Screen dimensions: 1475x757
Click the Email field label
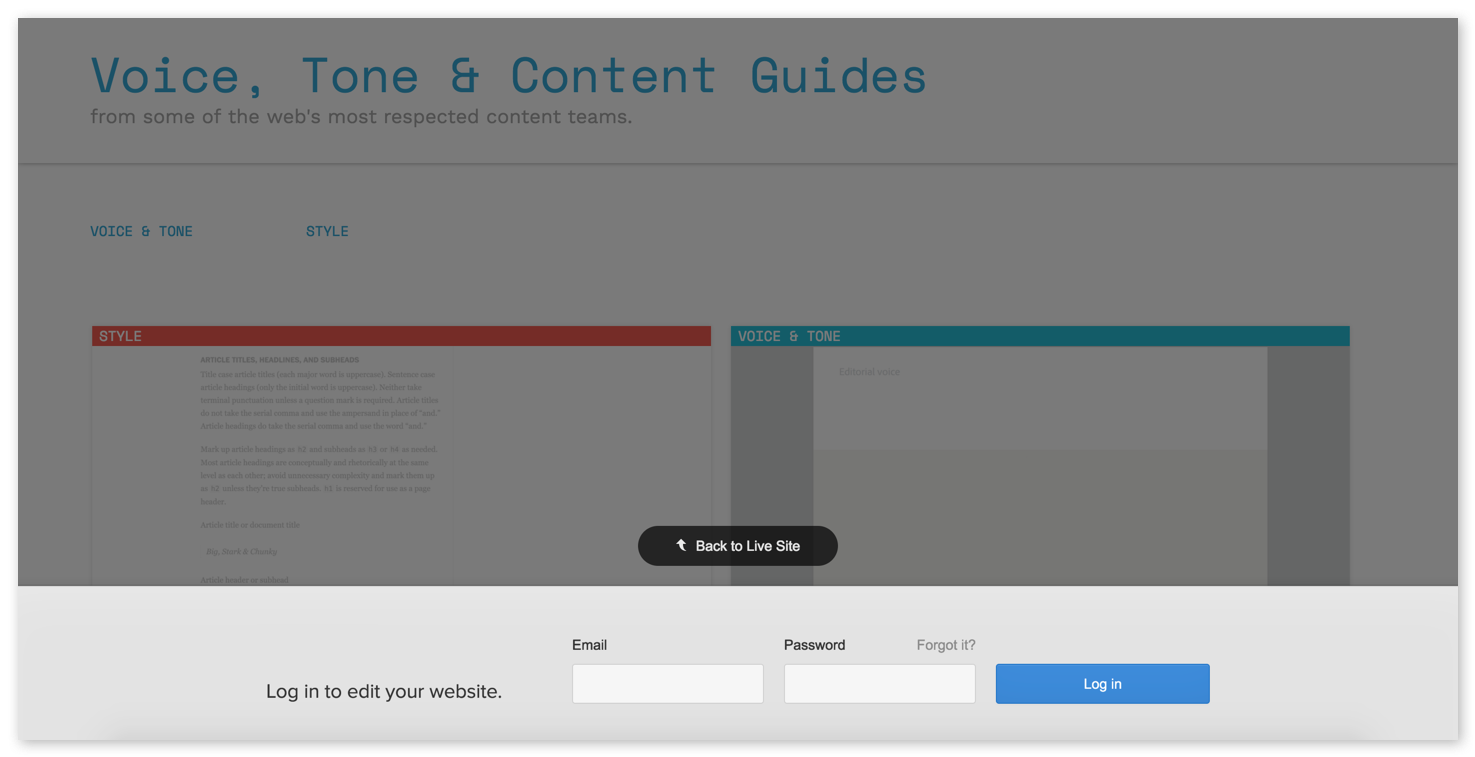pyautogui.click(x=589, y=645)
